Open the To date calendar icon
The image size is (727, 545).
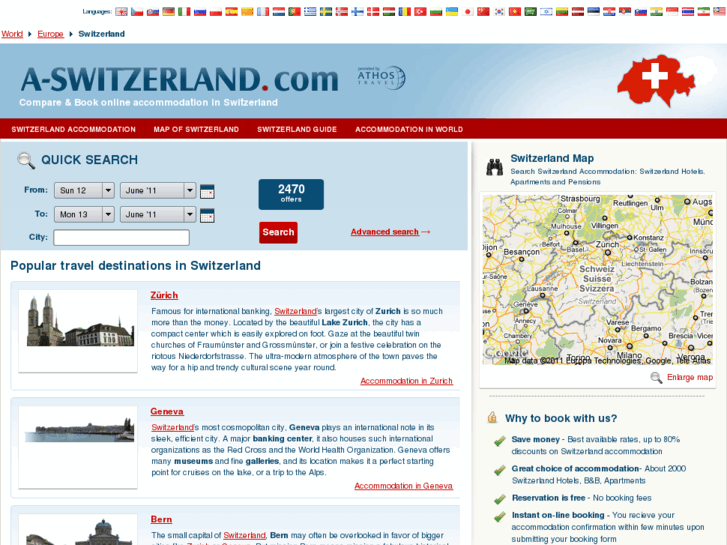tap(207, 215)
